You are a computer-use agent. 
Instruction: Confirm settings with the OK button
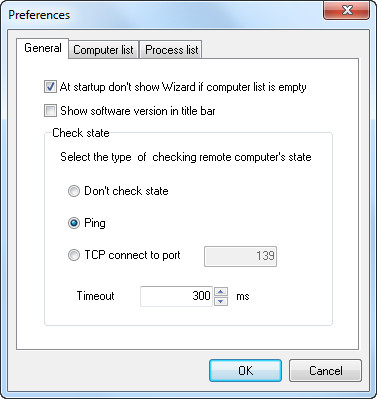245,370
